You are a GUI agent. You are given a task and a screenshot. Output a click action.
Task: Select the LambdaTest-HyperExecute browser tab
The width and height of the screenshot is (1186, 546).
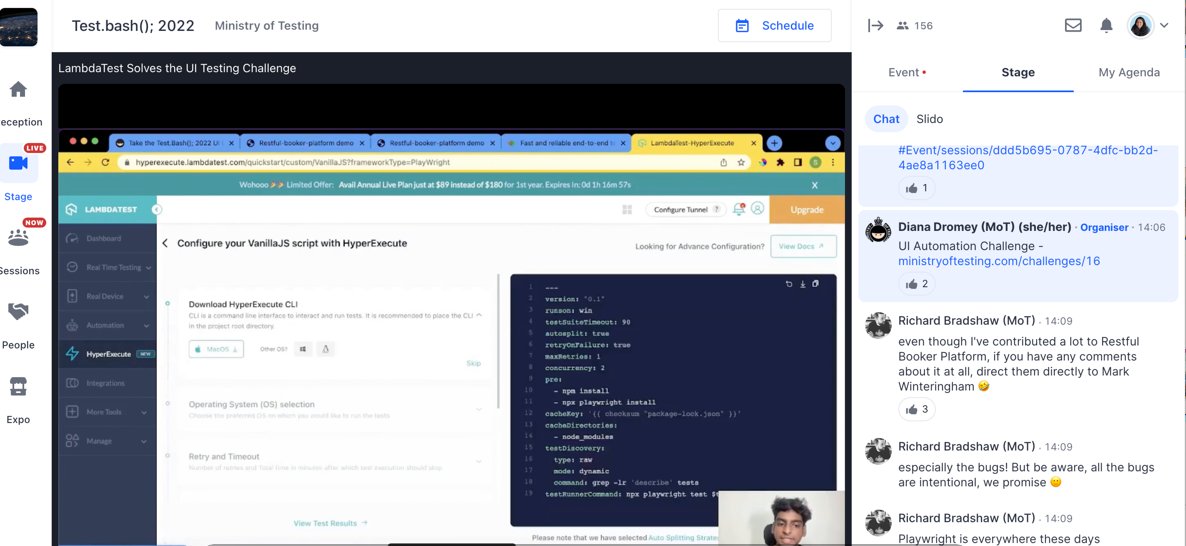(x=697, y=143)
